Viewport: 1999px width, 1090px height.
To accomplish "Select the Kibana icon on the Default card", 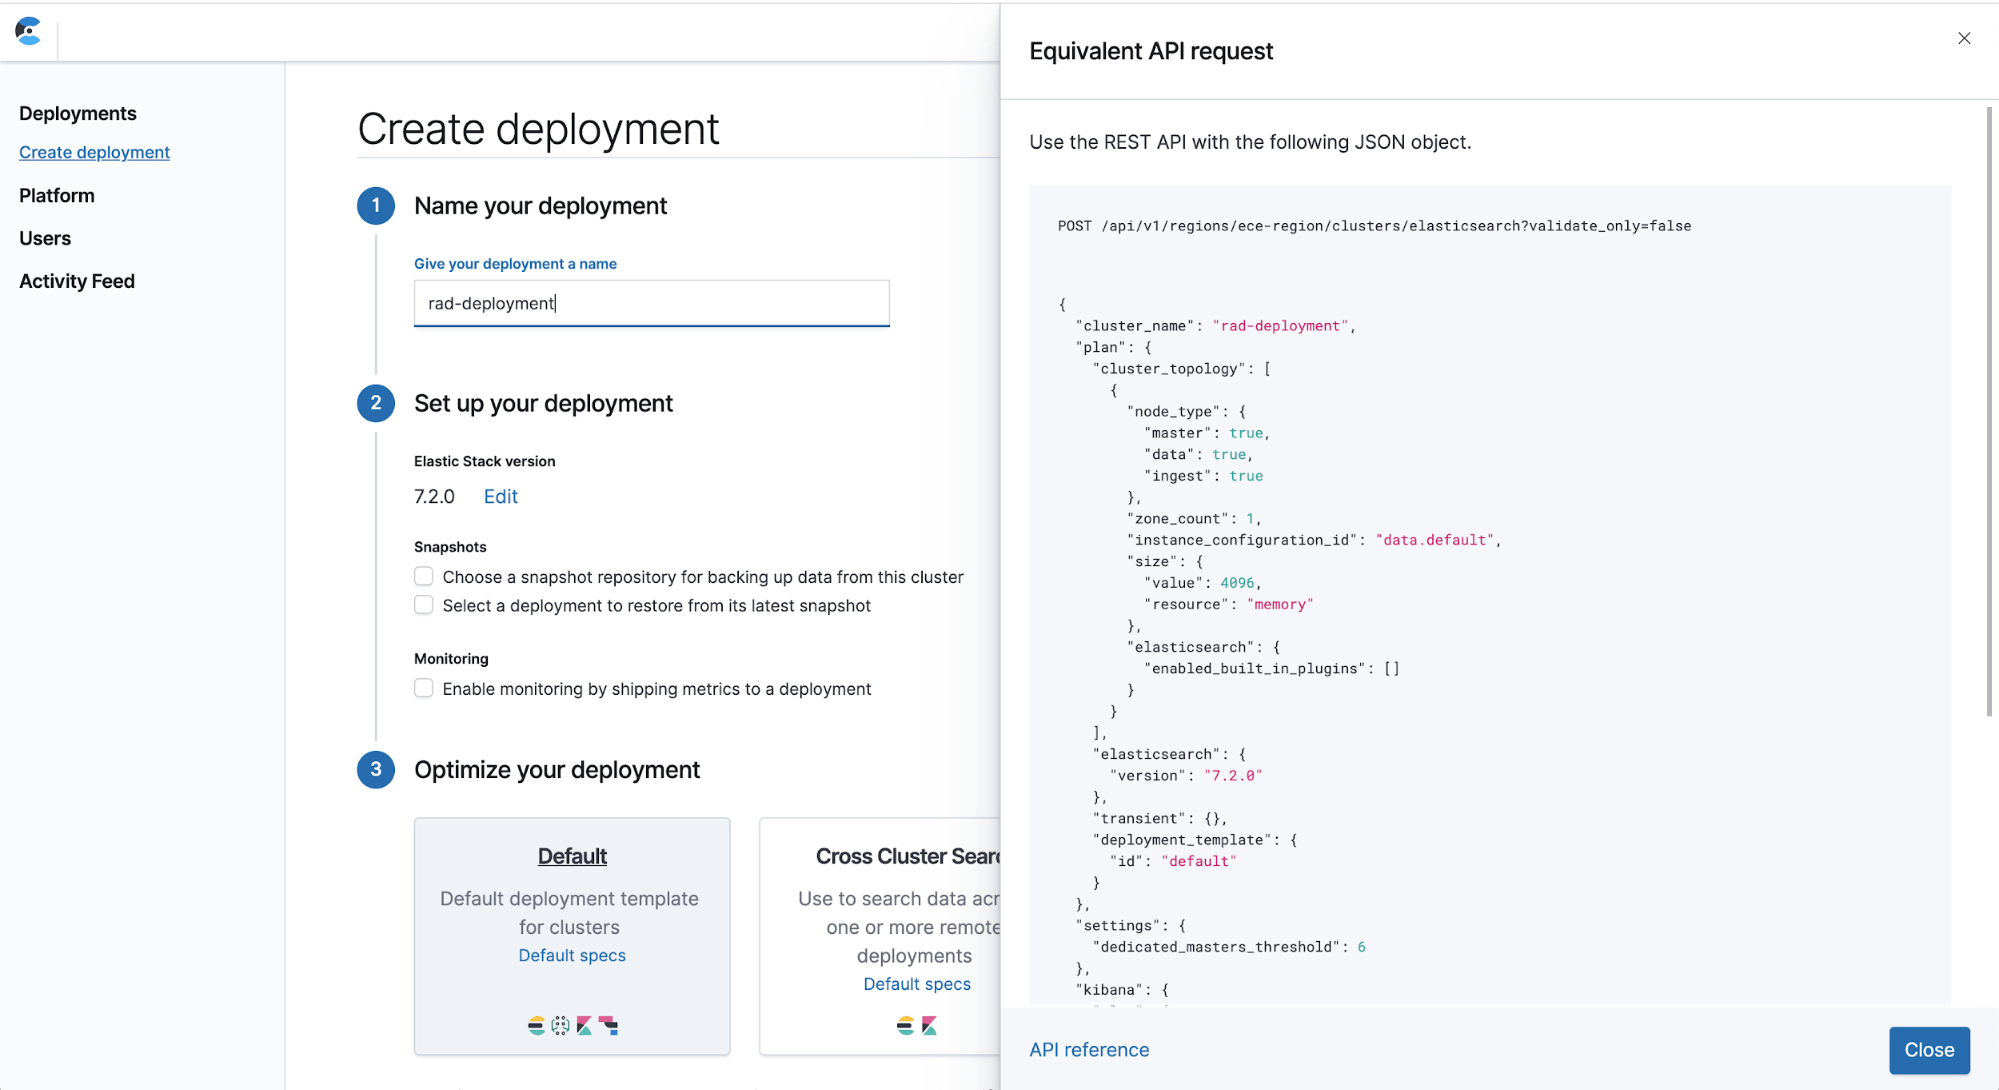I will [x=583, y=1024].
